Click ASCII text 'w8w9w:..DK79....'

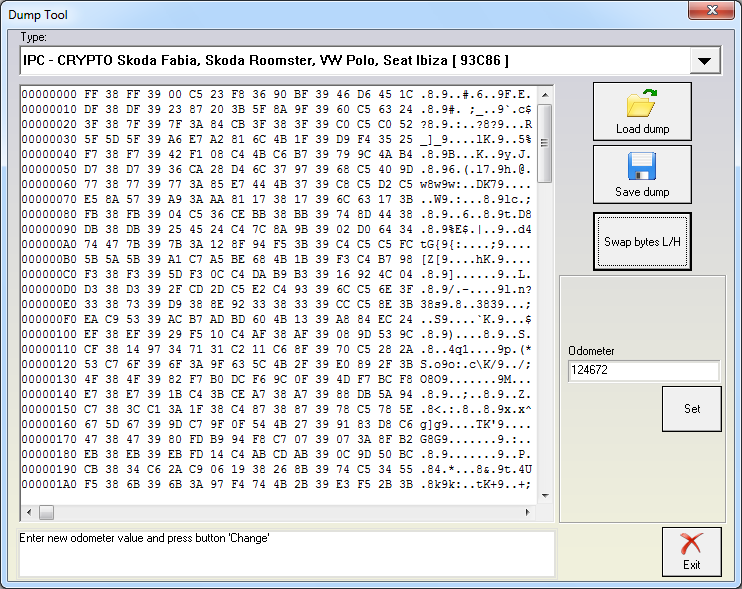[x=476, y=185]
